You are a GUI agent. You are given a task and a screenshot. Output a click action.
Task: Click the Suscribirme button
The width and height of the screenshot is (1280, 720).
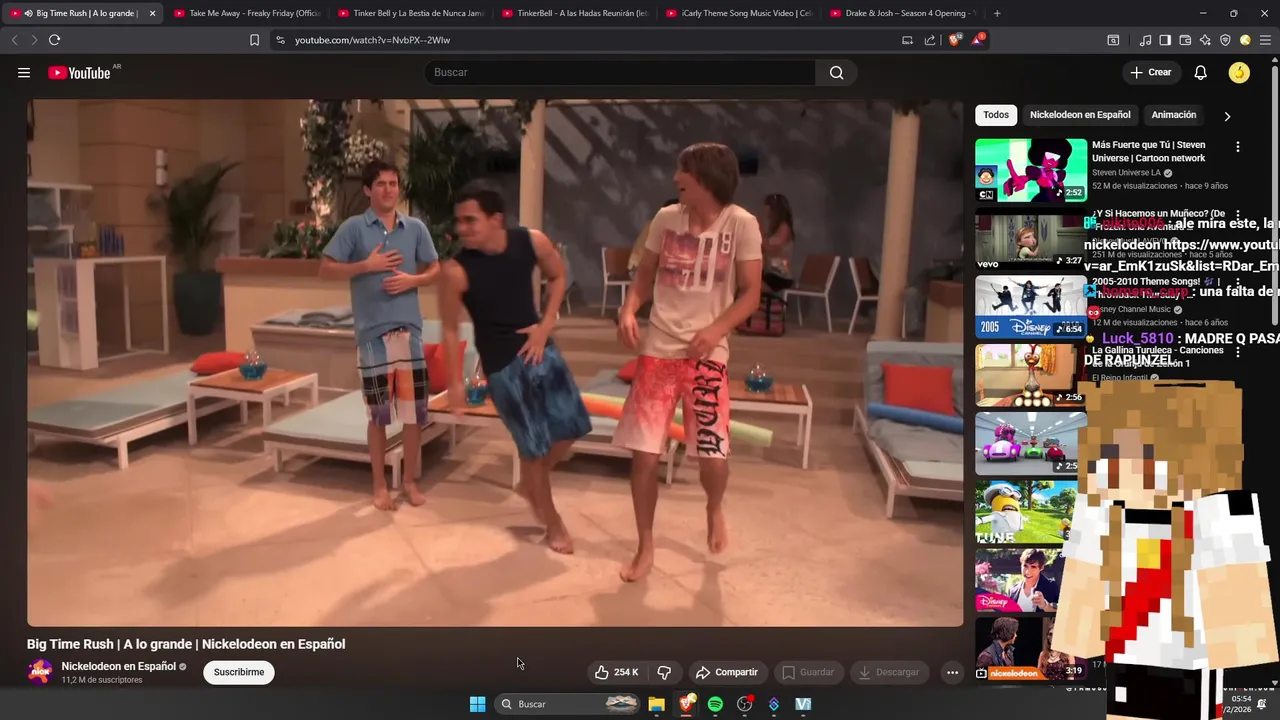coord(239,672)
